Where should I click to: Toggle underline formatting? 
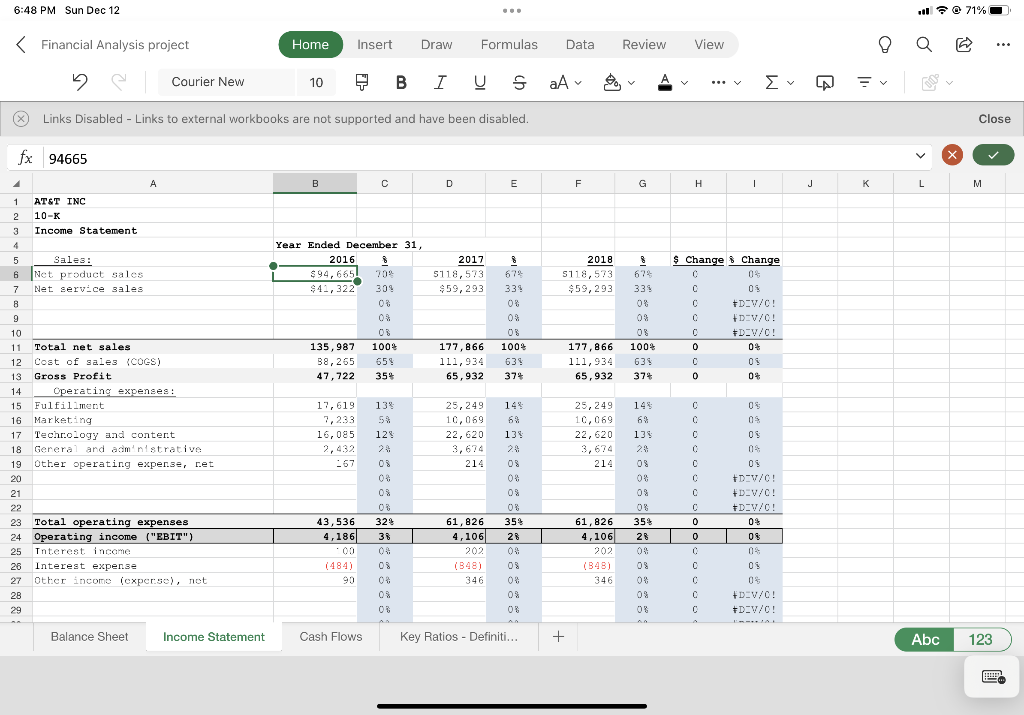(477, 82)
